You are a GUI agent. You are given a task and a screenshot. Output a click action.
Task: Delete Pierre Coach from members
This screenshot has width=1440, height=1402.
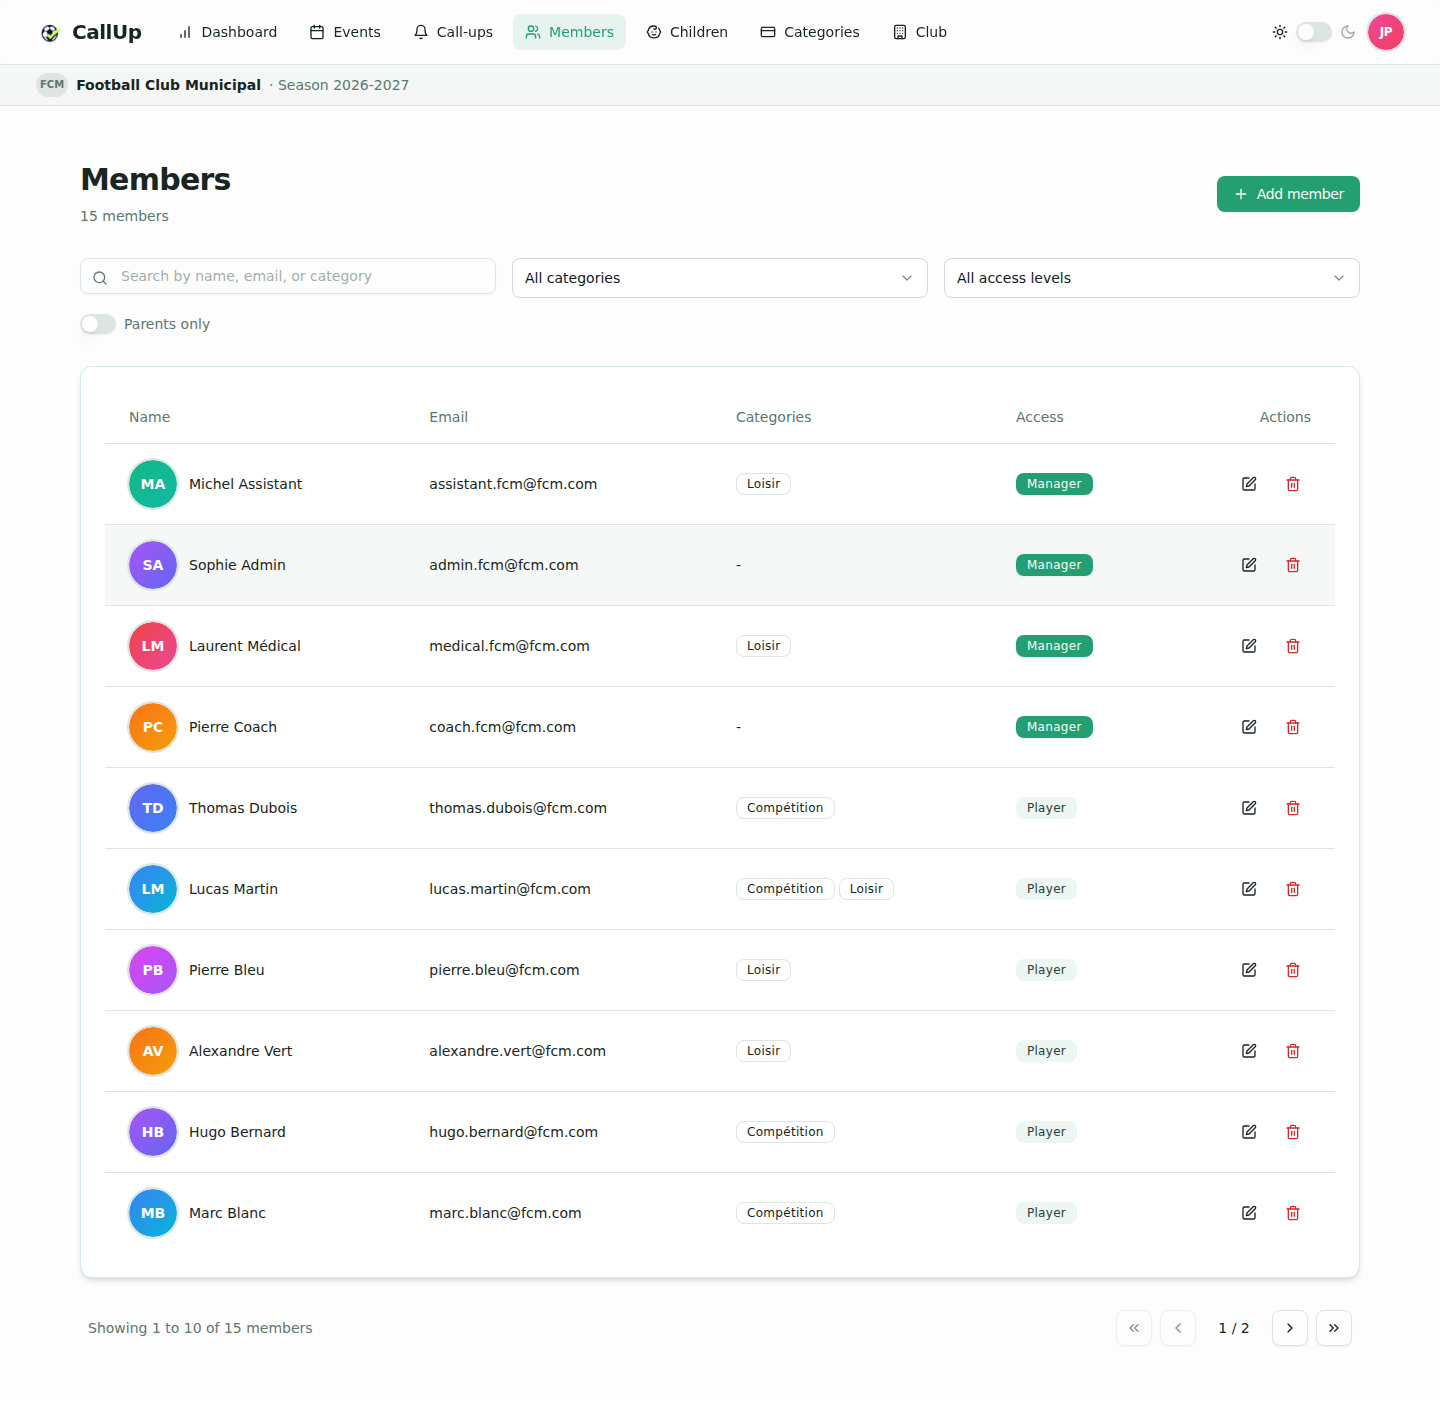tap(1293, 727)
